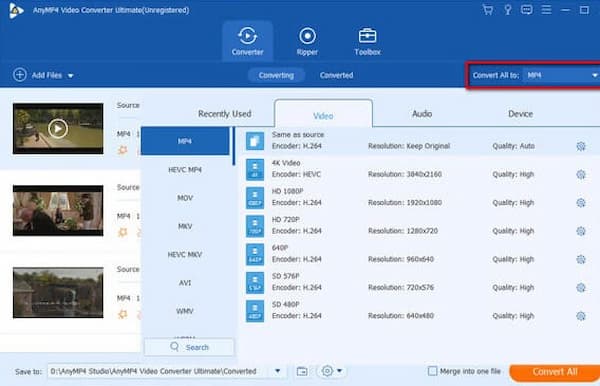Click the shopping cart purchase icon
This screenshot has height=386, width=600.
click(x=488, y=10)
